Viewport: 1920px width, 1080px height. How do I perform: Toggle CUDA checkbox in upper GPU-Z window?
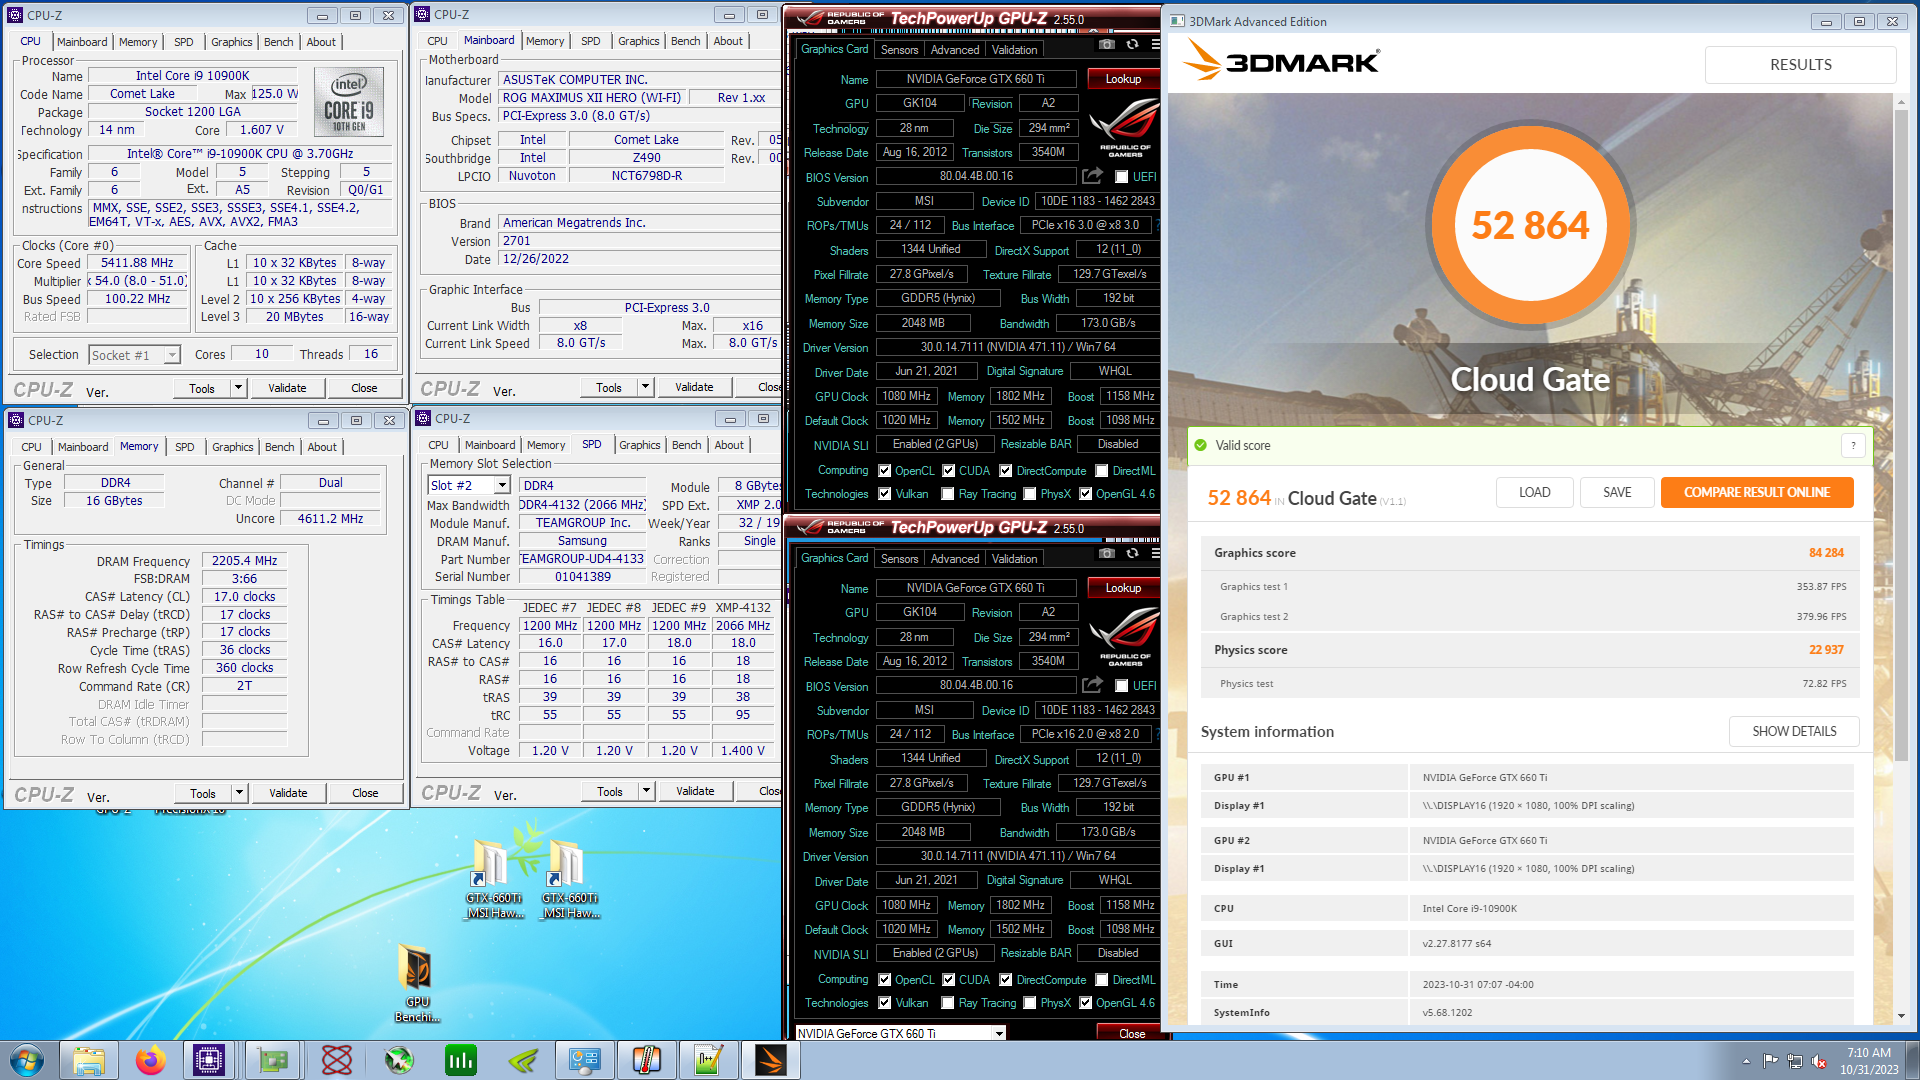click(x=948, y=471)
